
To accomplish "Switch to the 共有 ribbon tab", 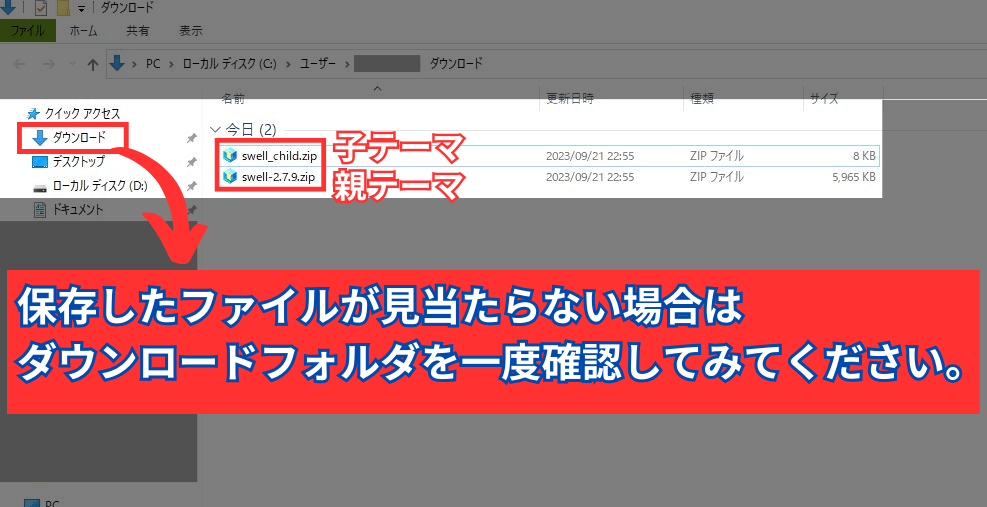I will [x=137, y=30].
